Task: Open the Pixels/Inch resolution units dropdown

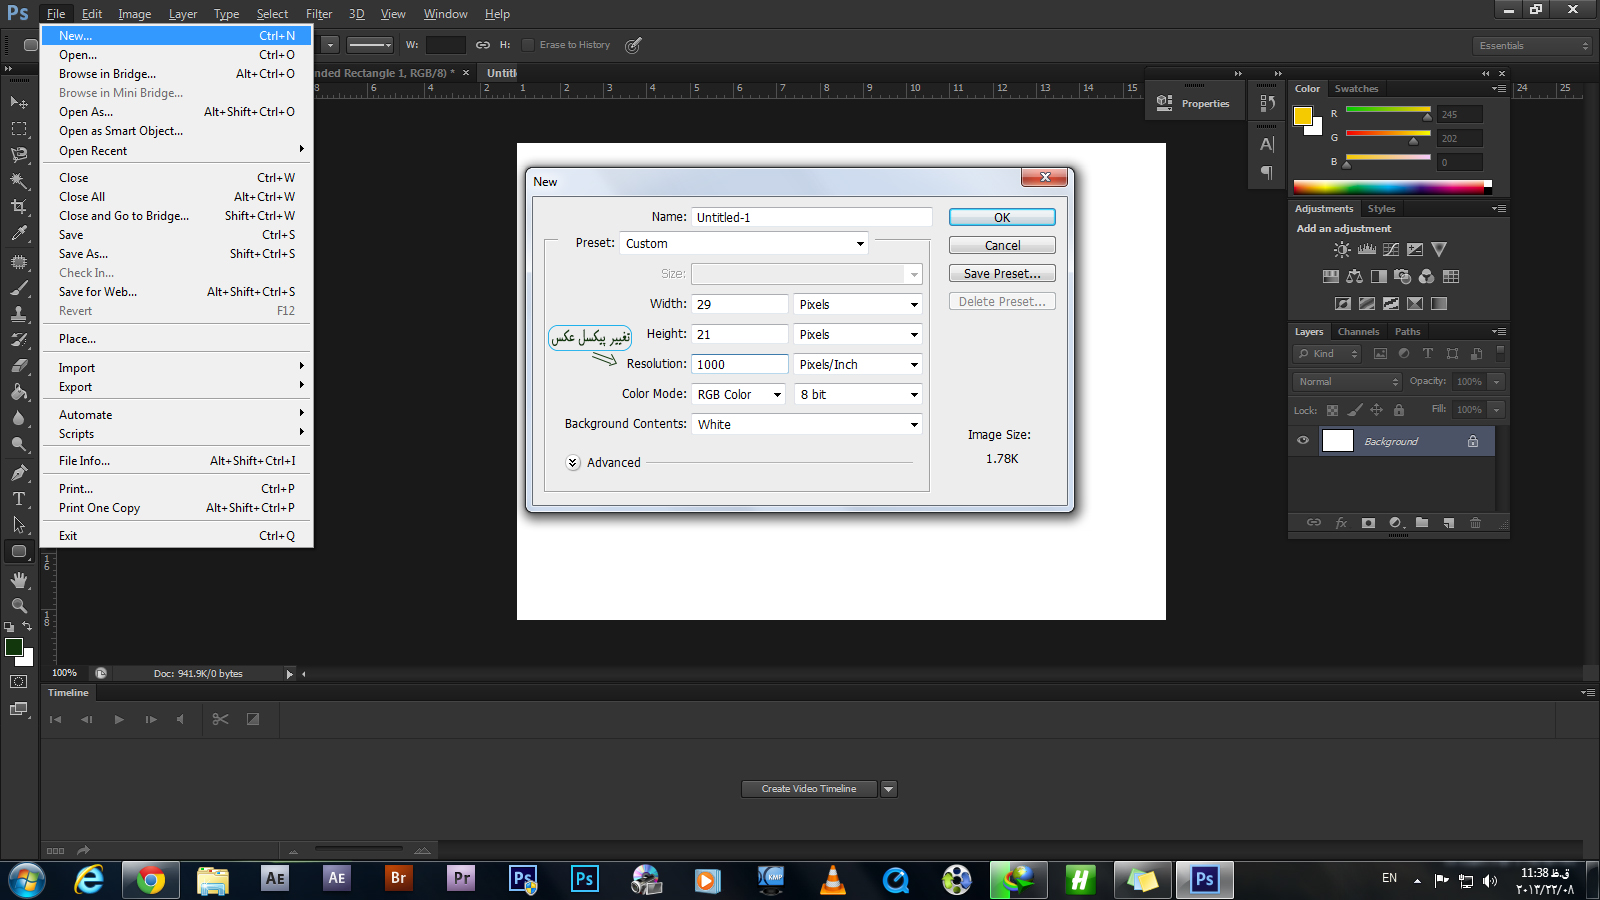Action: 858,364
